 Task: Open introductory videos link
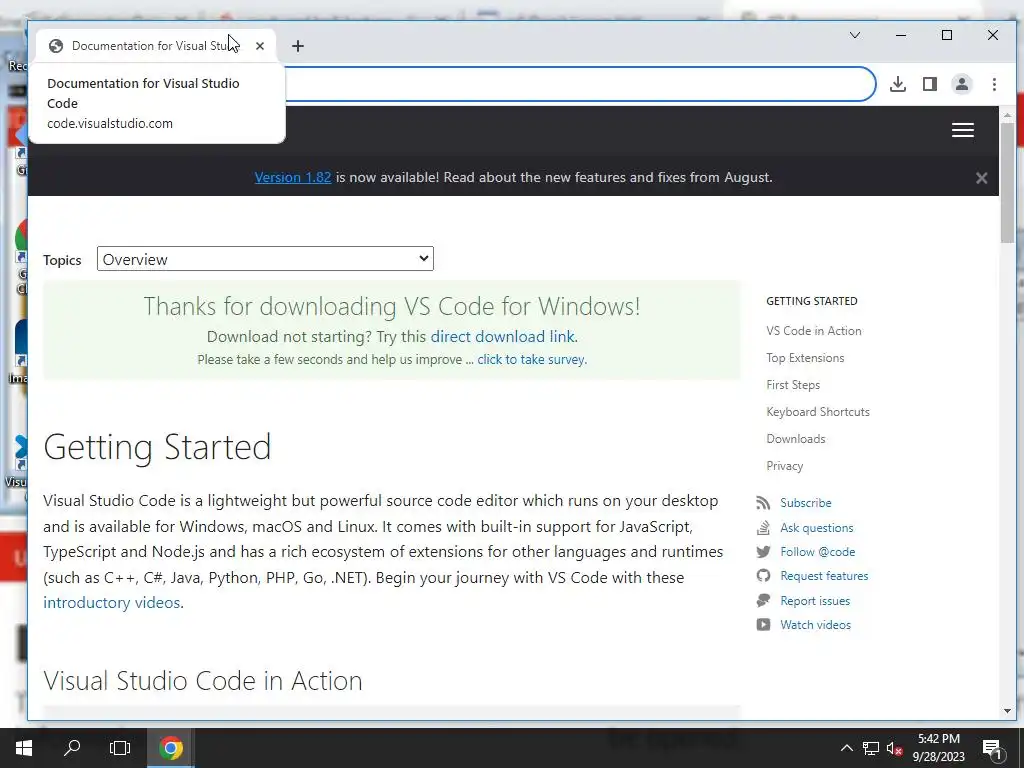[x=112, y=602]
